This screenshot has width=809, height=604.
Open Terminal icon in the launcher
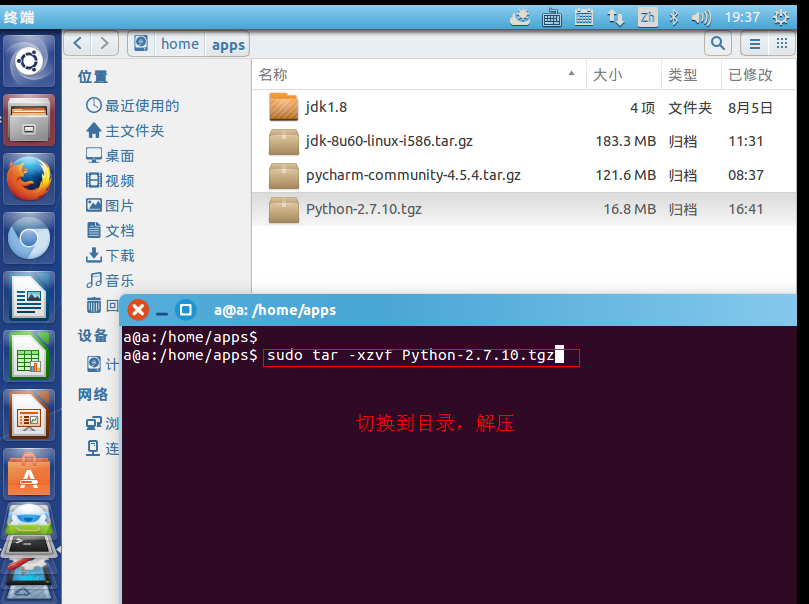pos(29,546)
